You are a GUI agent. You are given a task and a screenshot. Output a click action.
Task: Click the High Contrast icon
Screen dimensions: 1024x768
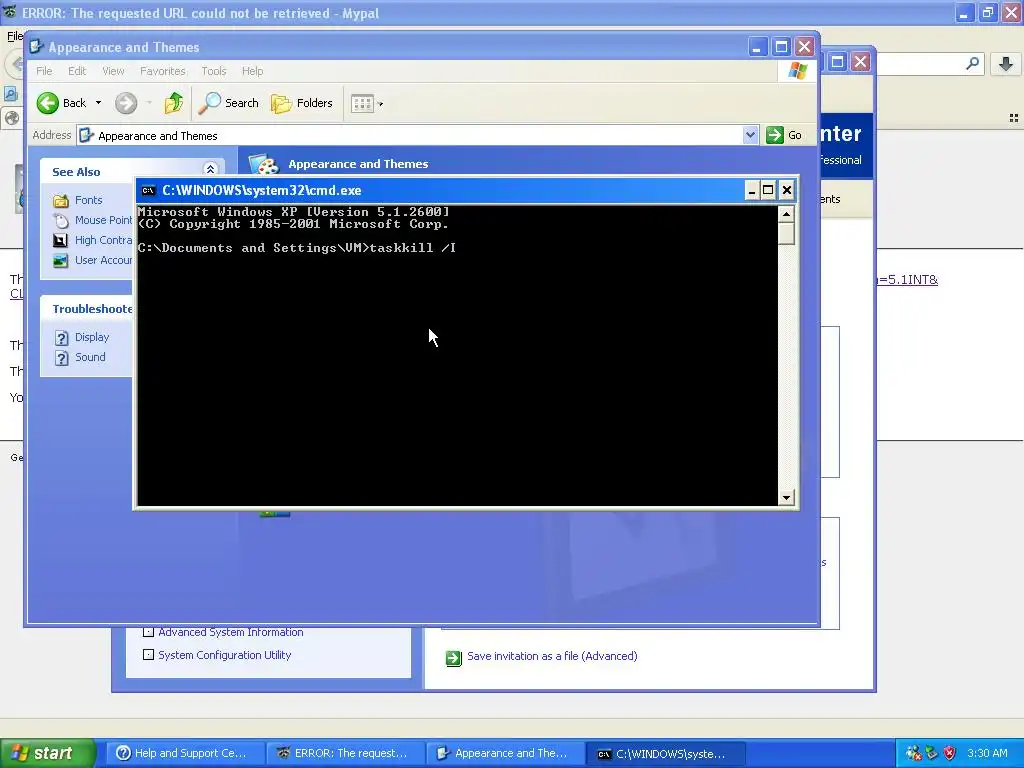point(60,240)
